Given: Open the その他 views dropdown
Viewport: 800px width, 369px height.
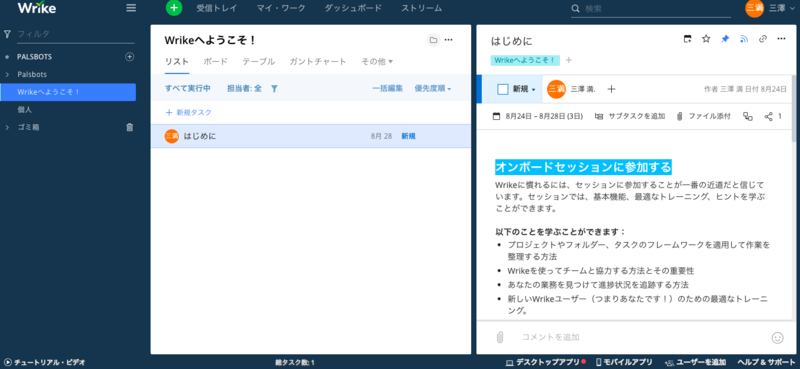Looking at the screenshot, I should click(377, 62).
